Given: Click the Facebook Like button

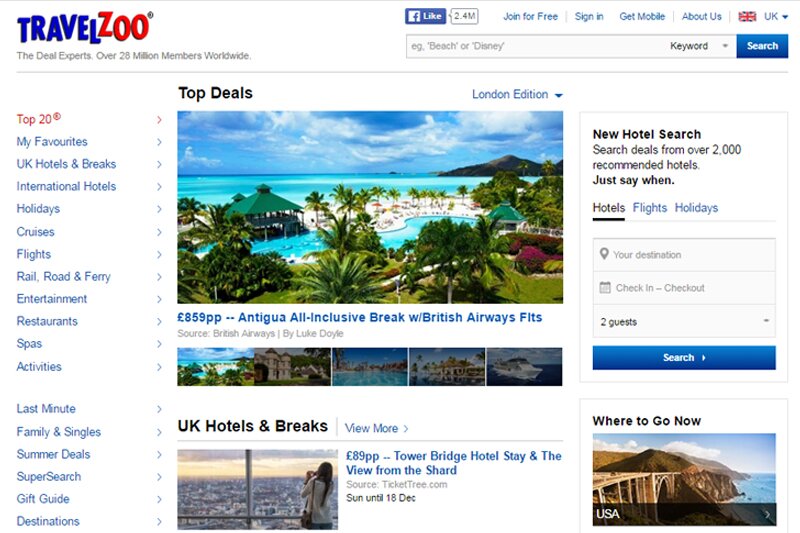Looking at the screenshot, I should tap(426, 16).
